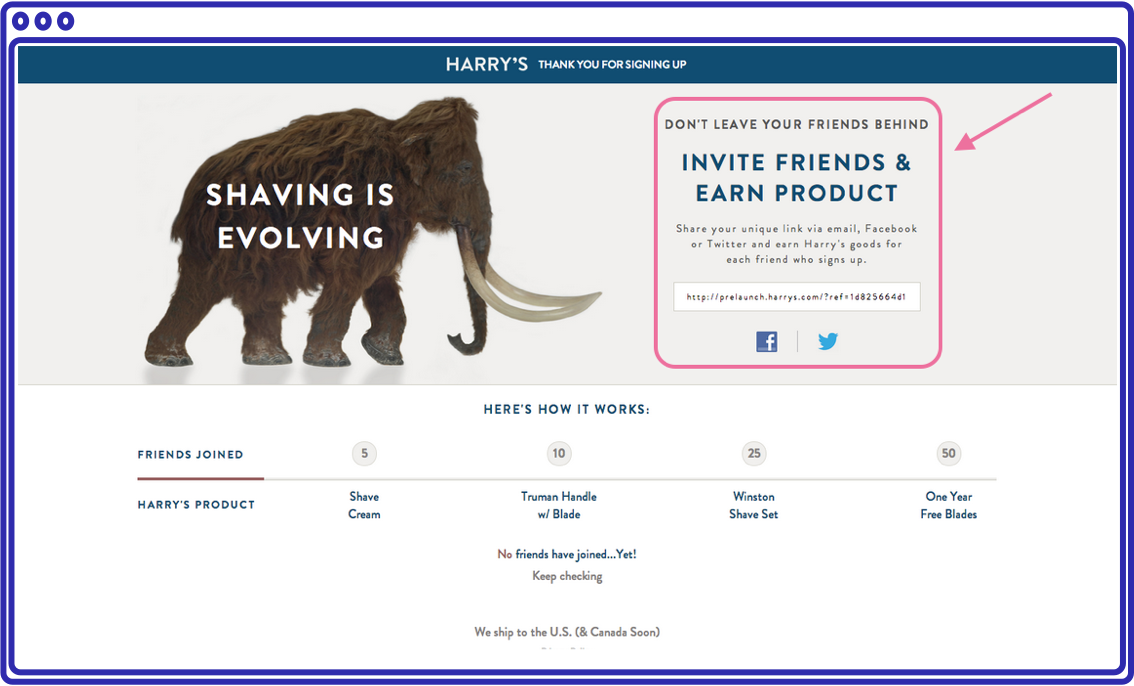Click the "INVITE FRIENDS & EARN PRODUCT" heading

coord(796,178)
